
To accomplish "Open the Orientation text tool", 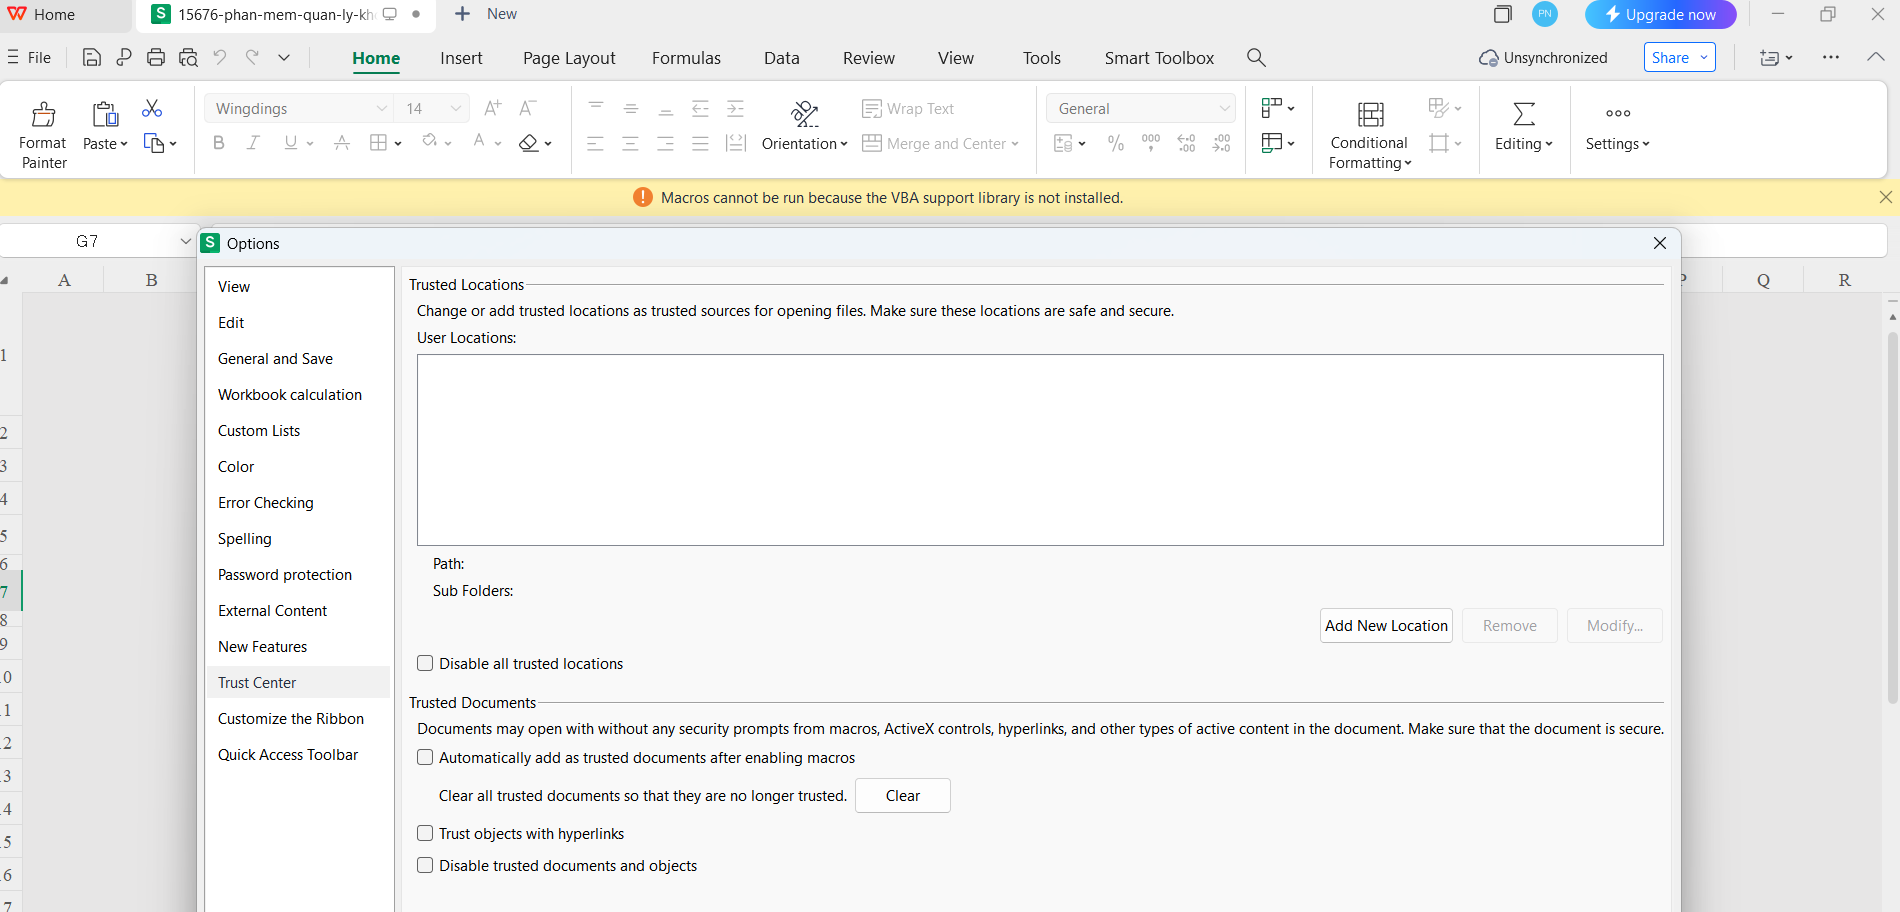I will point(804,115).
